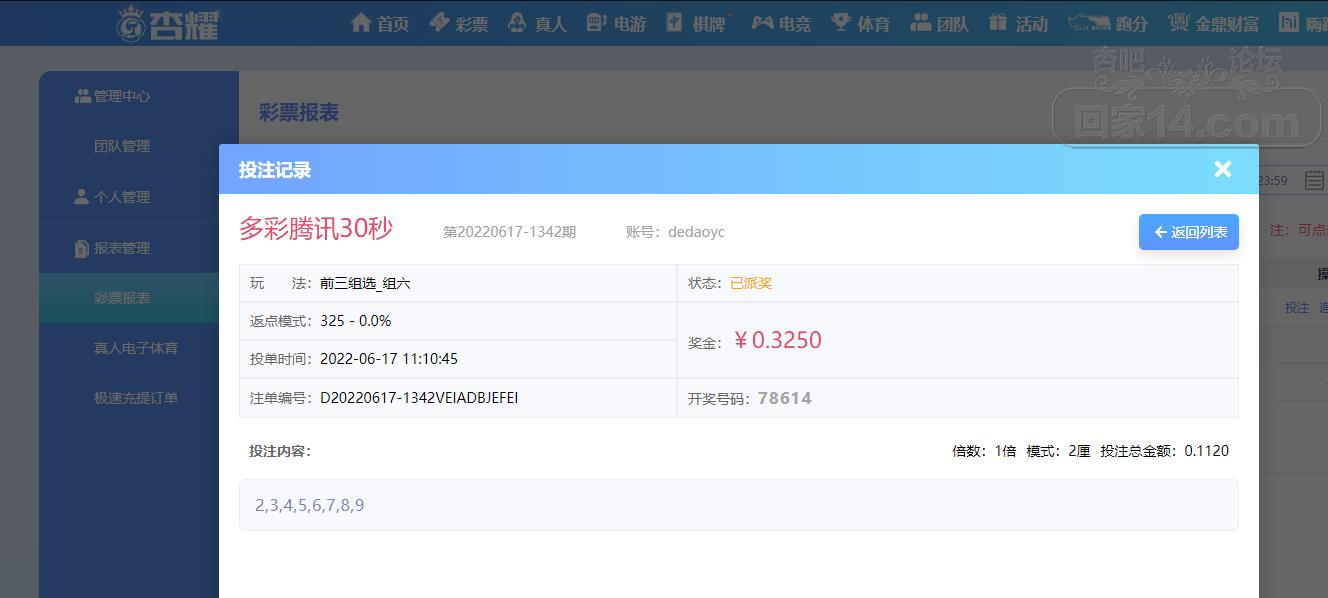
Task: Open the 电竞 esports nav item
Action: coord(781,23)
